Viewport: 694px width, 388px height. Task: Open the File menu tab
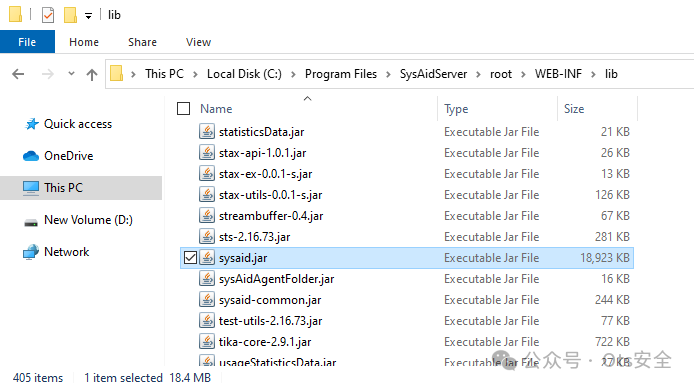tap(27, 42)
